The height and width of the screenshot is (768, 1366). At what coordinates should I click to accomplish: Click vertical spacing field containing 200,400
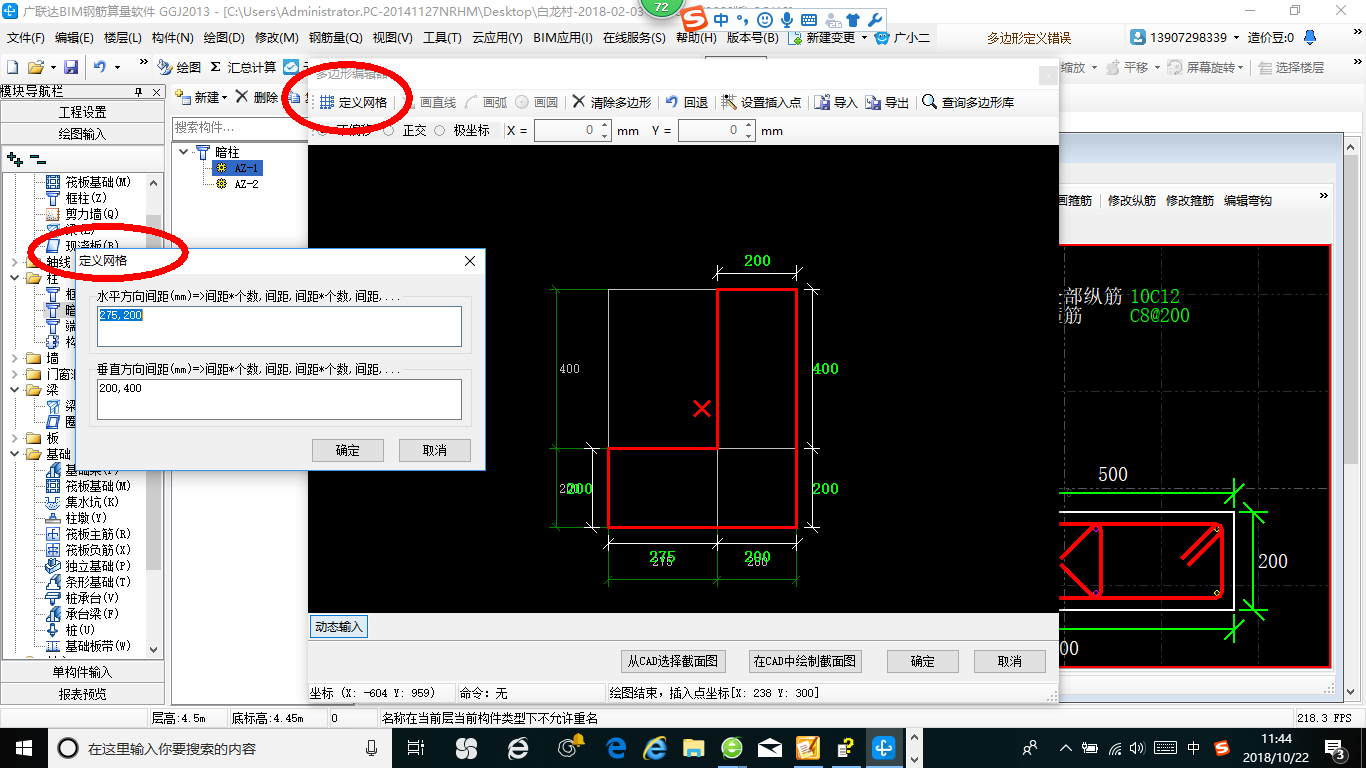point(279,399)
